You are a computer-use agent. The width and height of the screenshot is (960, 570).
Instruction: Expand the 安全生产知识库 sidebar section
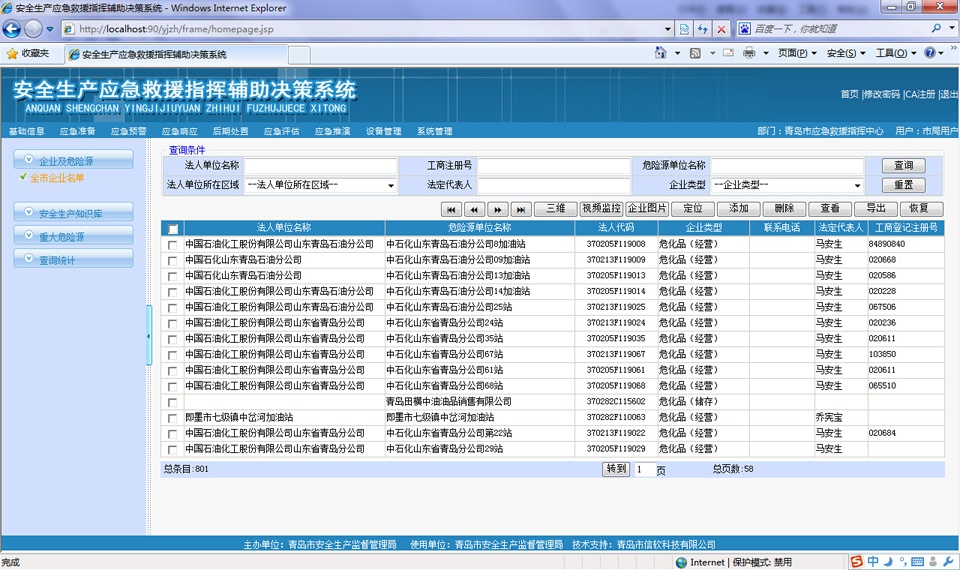coord(73,212)
